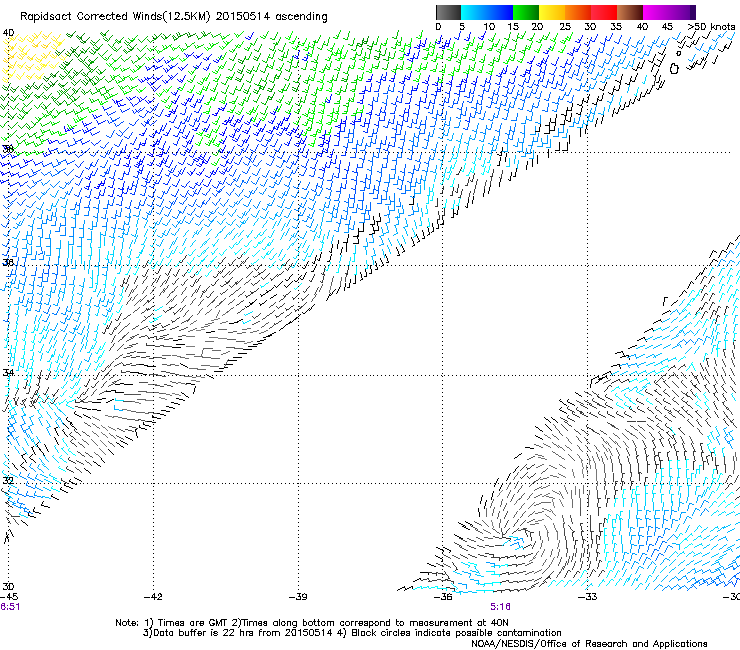Click the '>50 knots' legend label
Screen dimensions: 740x650
click(711, 27)
